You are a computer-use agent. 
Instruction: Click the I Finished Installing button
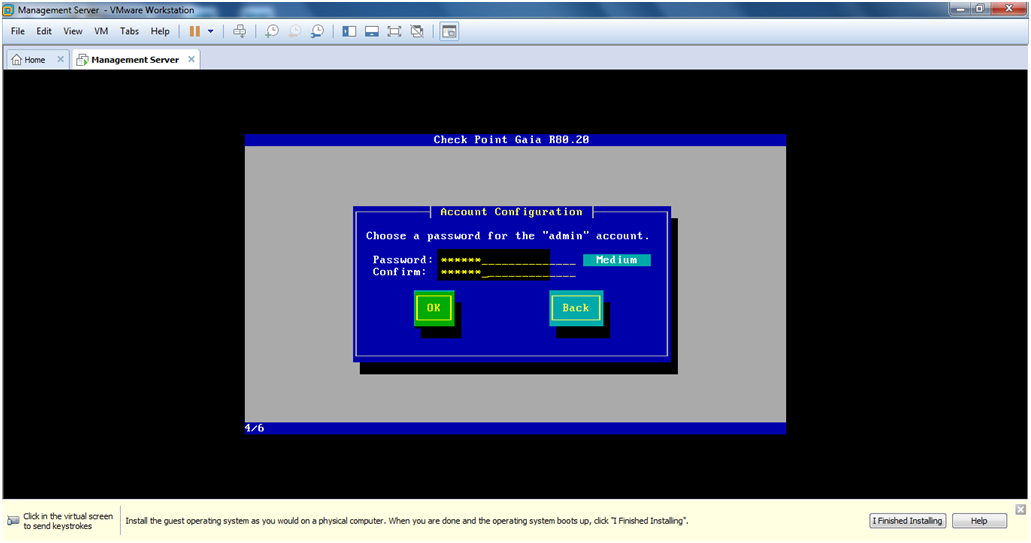(x=907, y=521)
